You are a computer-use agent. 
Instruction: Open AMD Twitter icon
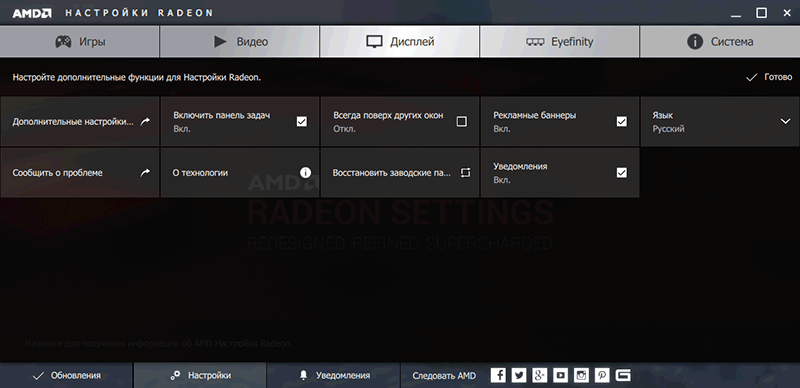point(519,376)
